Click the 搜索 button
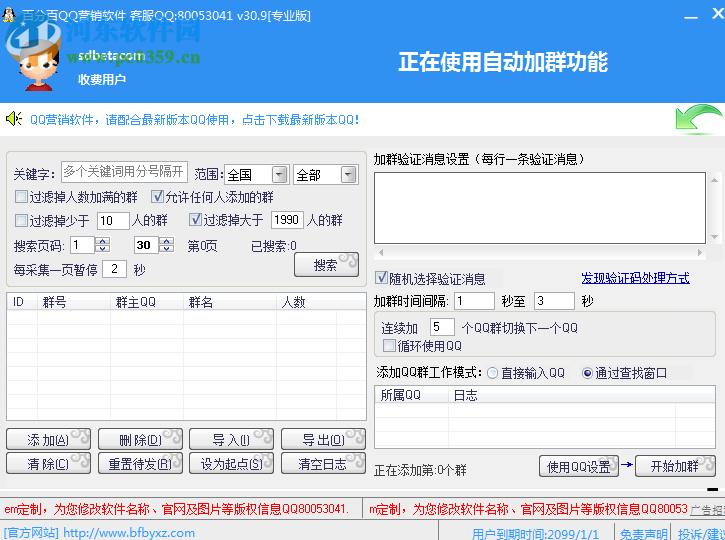The height and width of the screenshot is (540, 725). click(326, 265)
